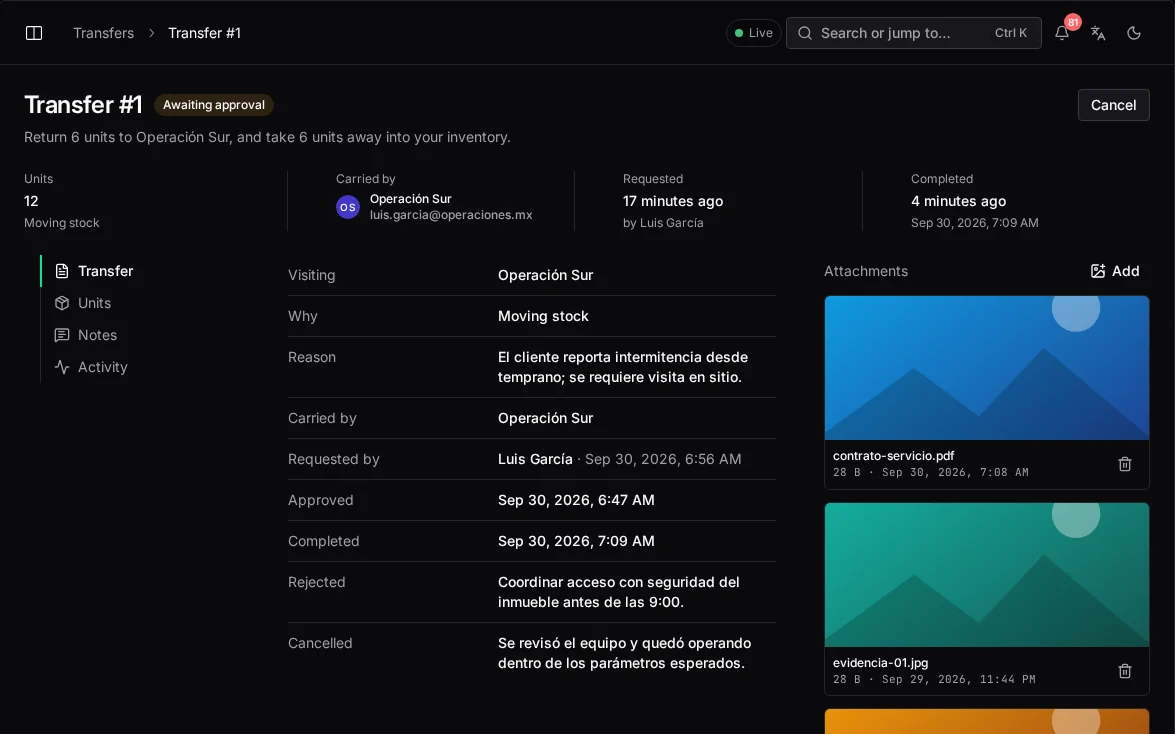
Task: Open the evidencia-01.jpg thumbnail preview
Action: point(986,574)
